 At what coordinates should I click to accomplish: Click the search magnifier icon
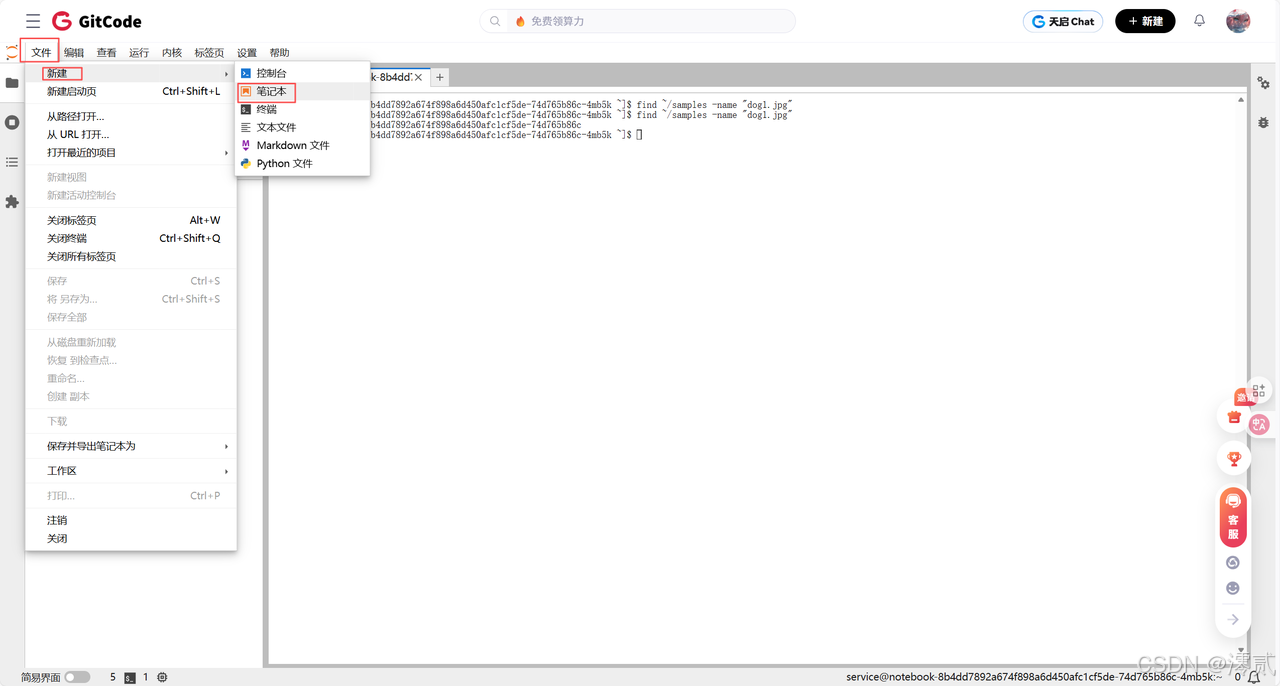coord(495,21)
